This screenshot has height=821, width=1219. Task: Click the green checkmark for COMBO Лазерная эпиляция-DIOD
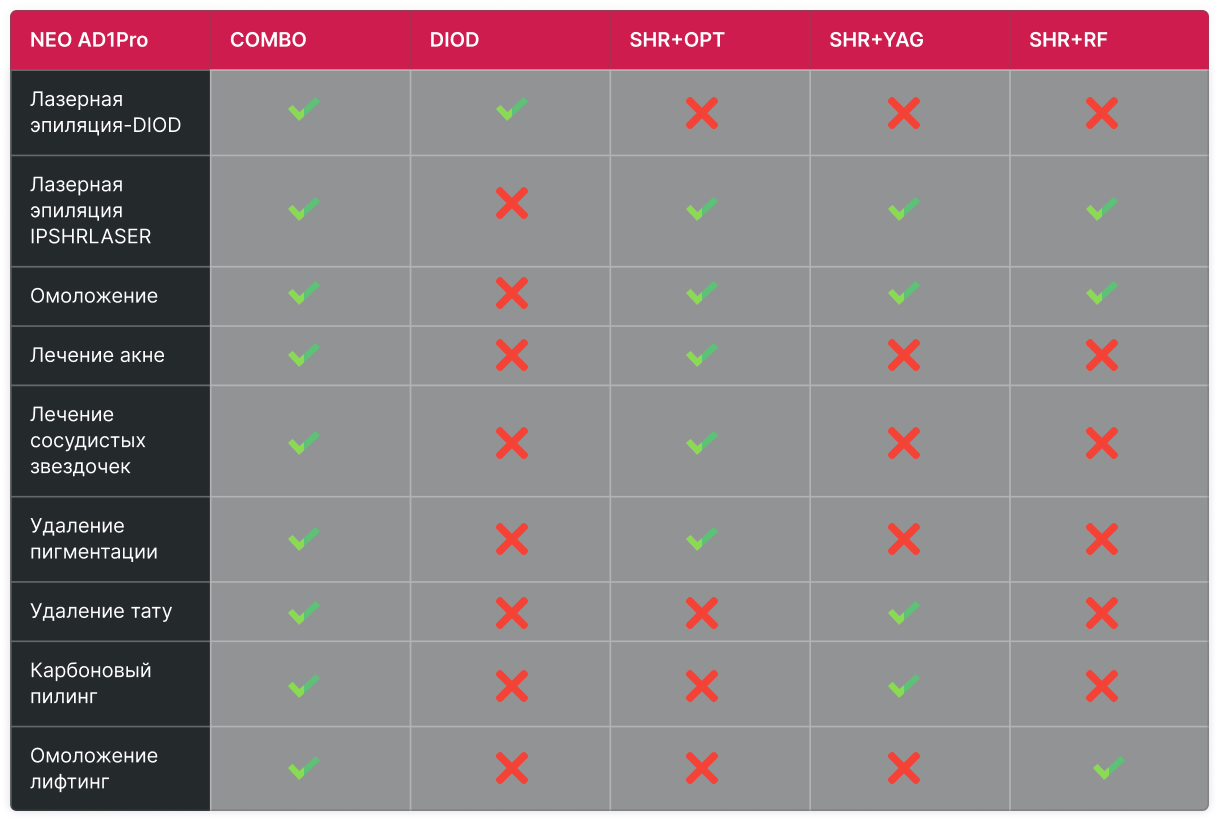click(x=304, y=109)
